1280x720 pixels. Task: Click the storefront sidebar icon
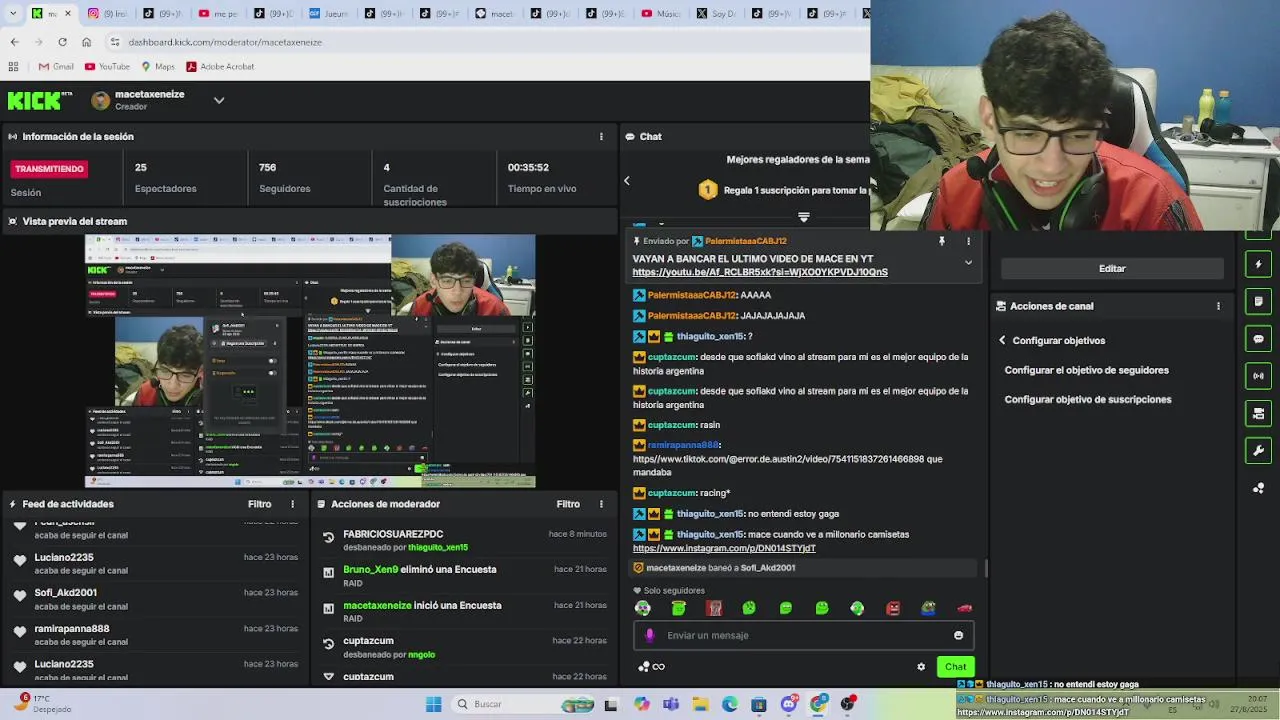tap(1258, 413)
